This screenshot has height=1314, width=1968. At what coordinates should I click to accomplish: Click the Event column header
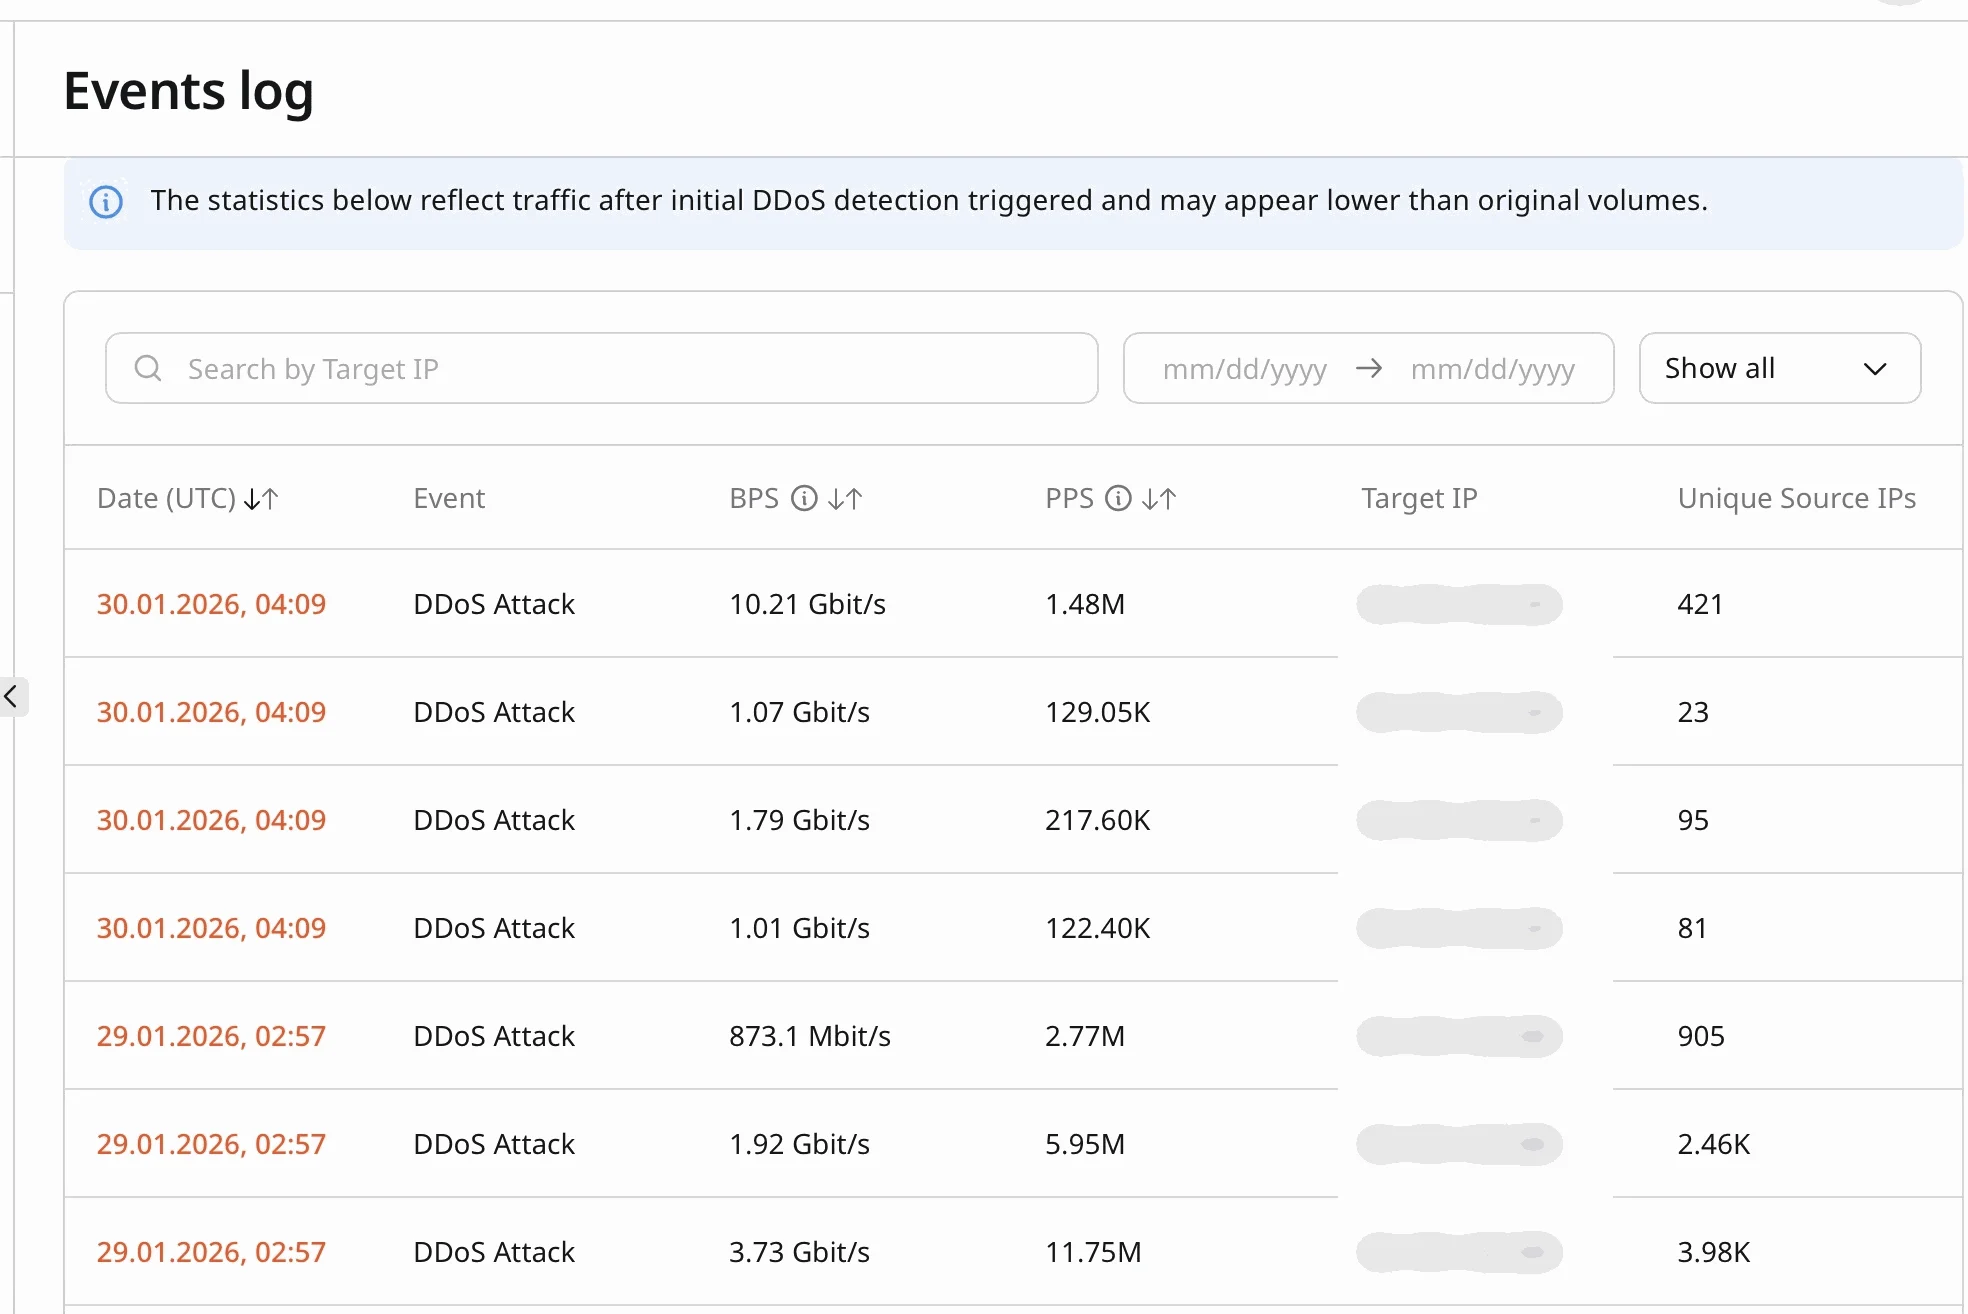(449, 498)
